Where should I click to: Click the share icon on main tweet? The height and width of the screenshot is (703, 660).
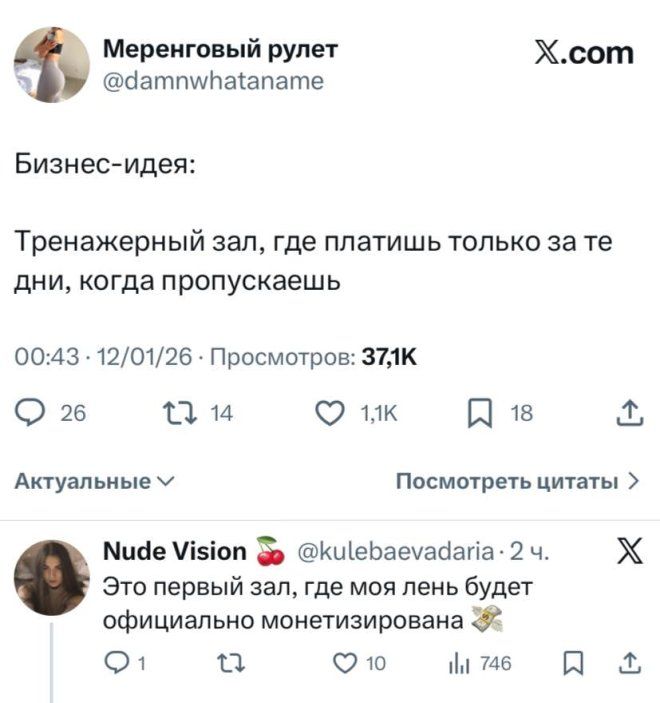(x=628, y=413)
